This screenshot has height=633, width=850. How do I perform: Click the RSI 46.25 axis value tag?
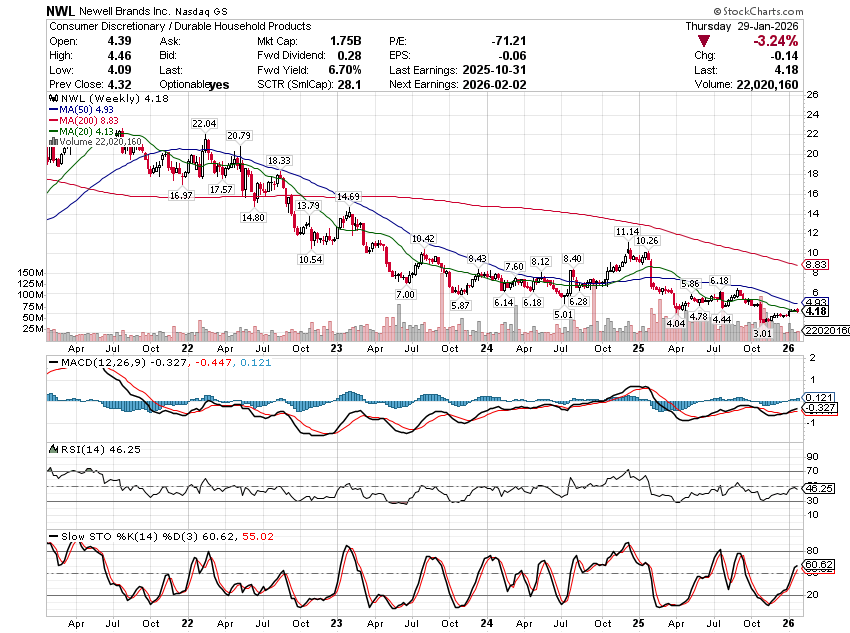click(819, 487)
